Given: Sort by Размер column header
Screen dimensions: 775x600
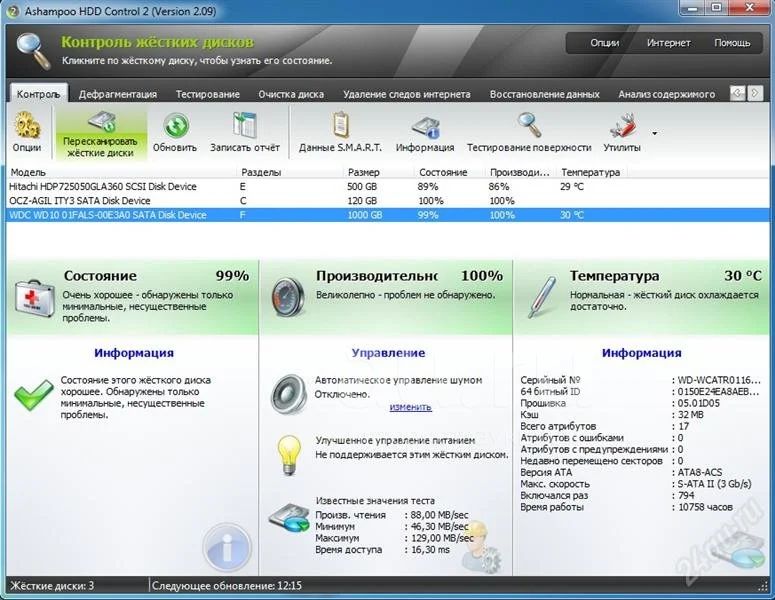Looking at the screenshot, I should 363,172.
